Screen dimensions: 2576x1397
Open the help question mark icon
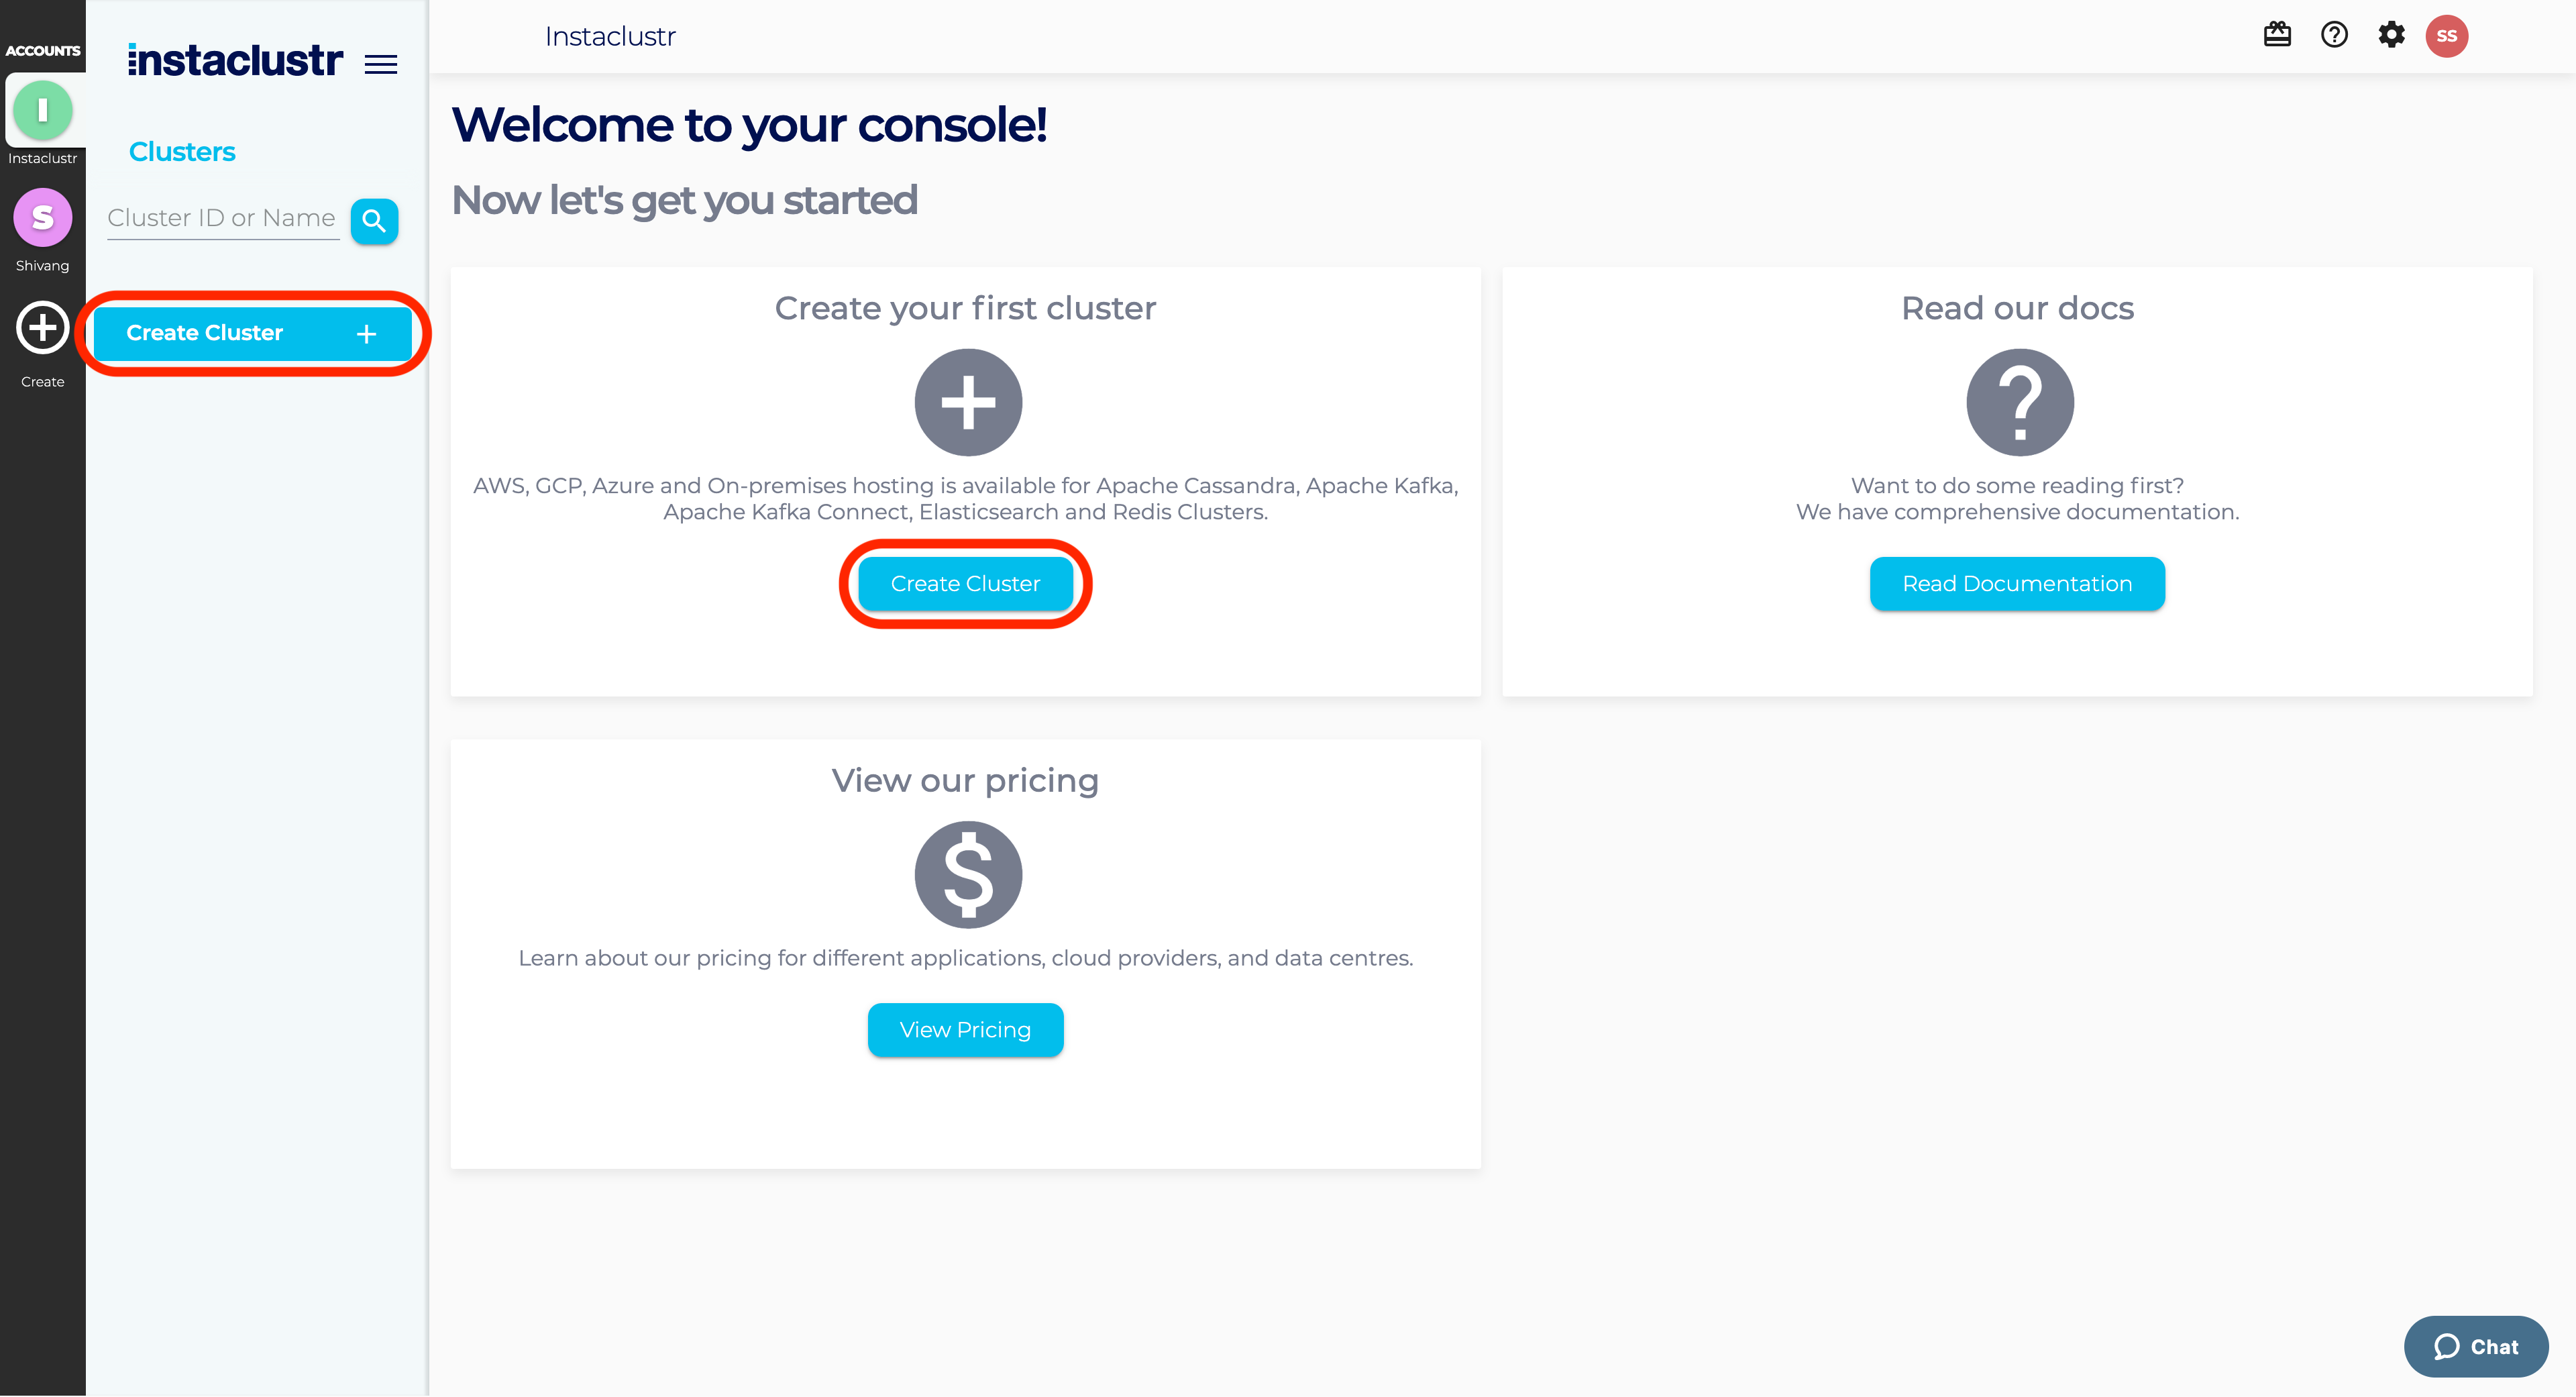point(2334,35)
